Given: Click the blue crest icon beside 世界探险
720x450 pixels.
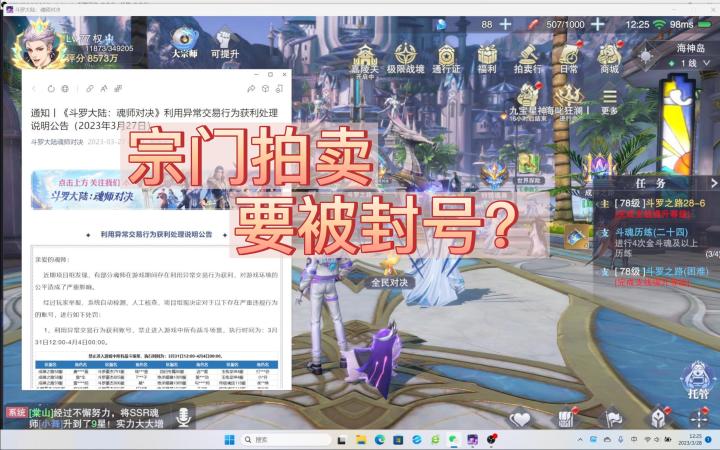Looking at the screenshot, I should point(494,174).
